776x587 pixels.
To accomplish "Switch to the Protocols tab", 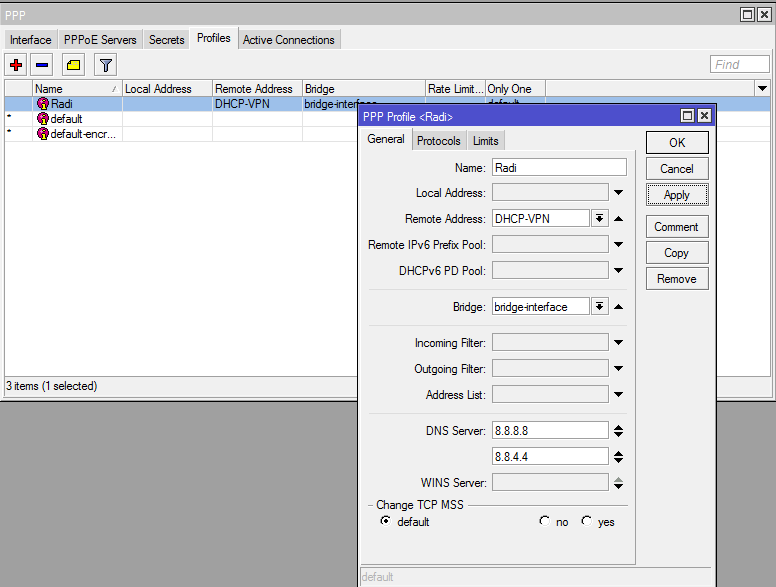I will [x=438, y=140].
